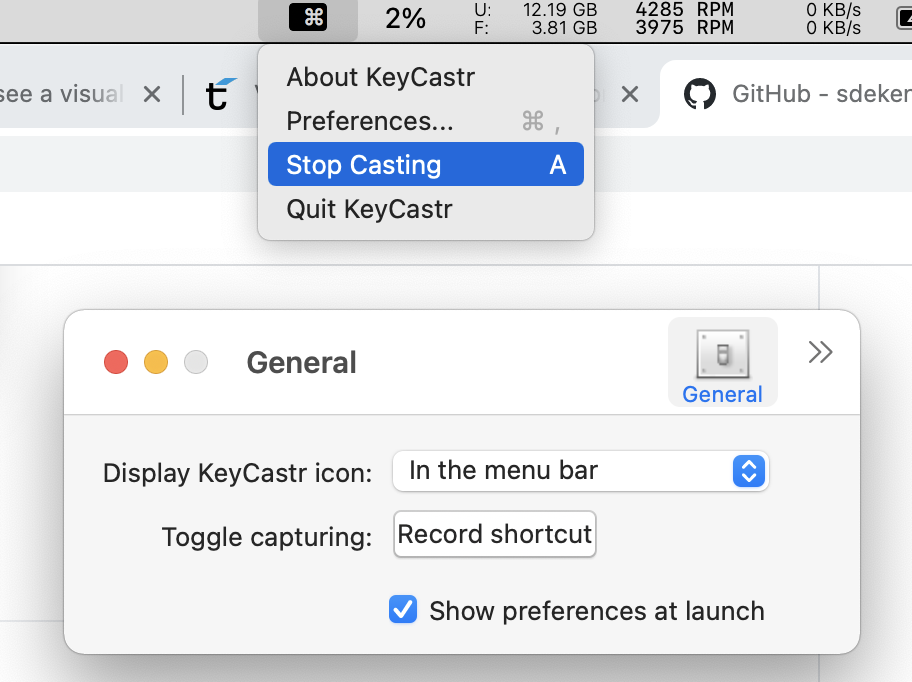
Task: Click the 'Toggle capturing:' label text
Action: point(267,537)
